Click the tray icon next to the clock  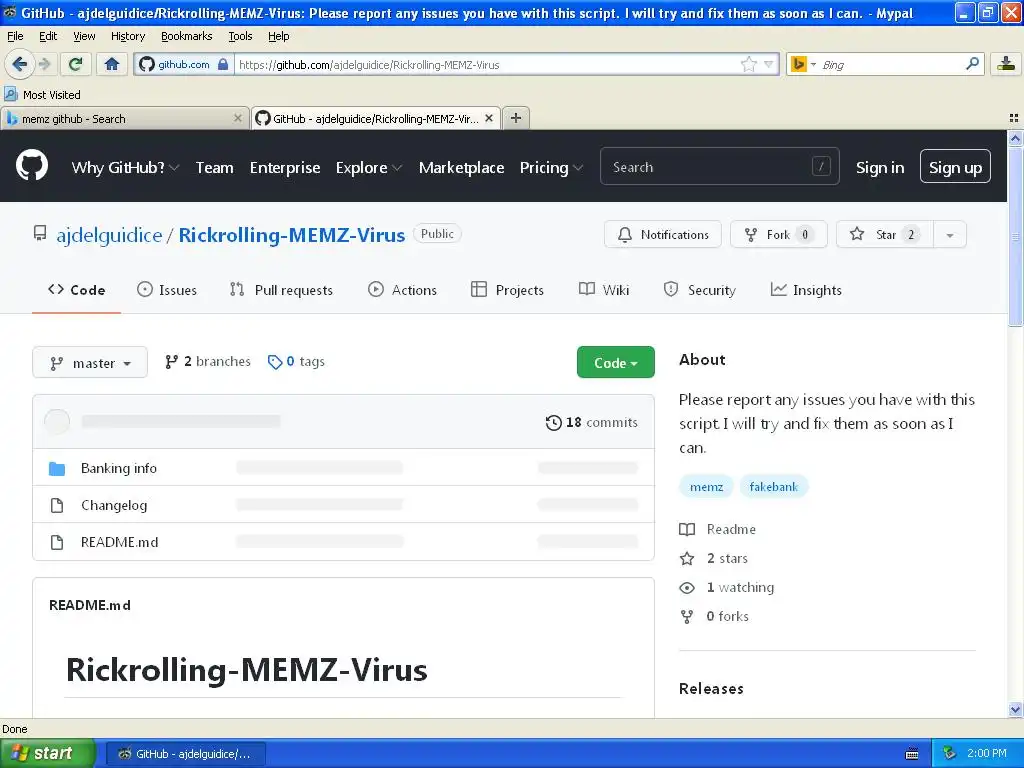click(950, 753)
